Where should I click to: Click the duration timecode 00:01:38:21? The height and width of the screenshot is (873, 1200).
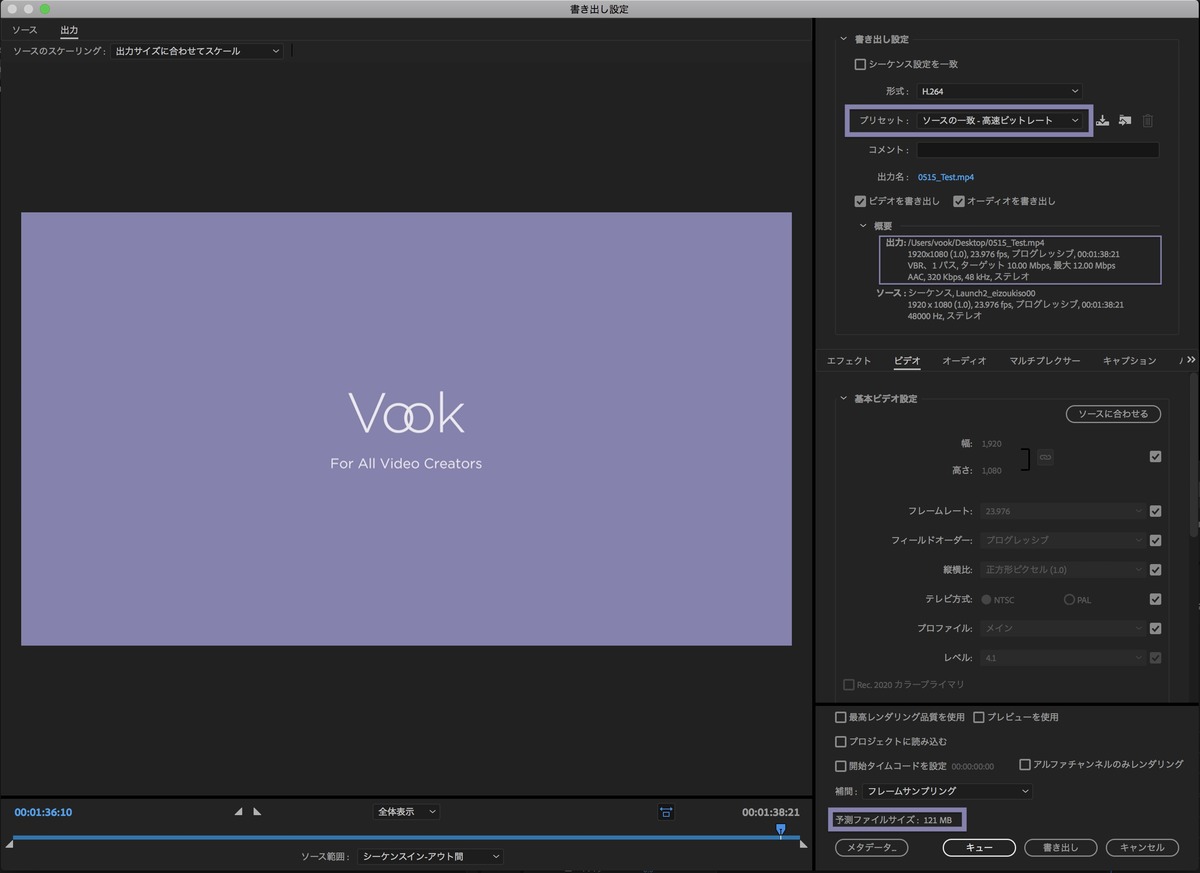pyautogui.click(x=771, y=812)
